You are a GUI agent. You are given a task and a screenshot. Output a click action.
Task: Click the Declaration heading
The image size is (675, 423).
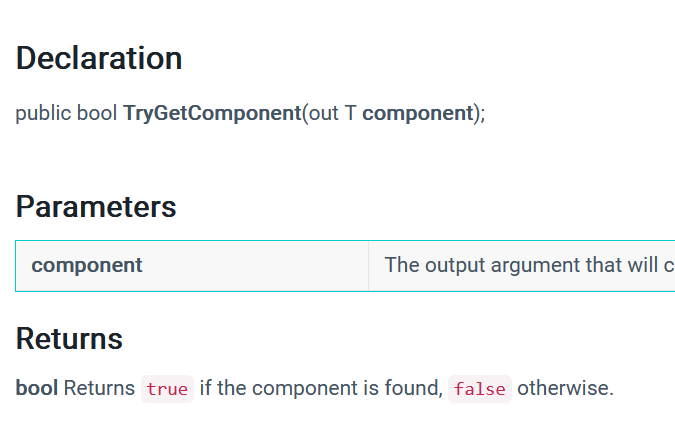(x=99, y=59)
